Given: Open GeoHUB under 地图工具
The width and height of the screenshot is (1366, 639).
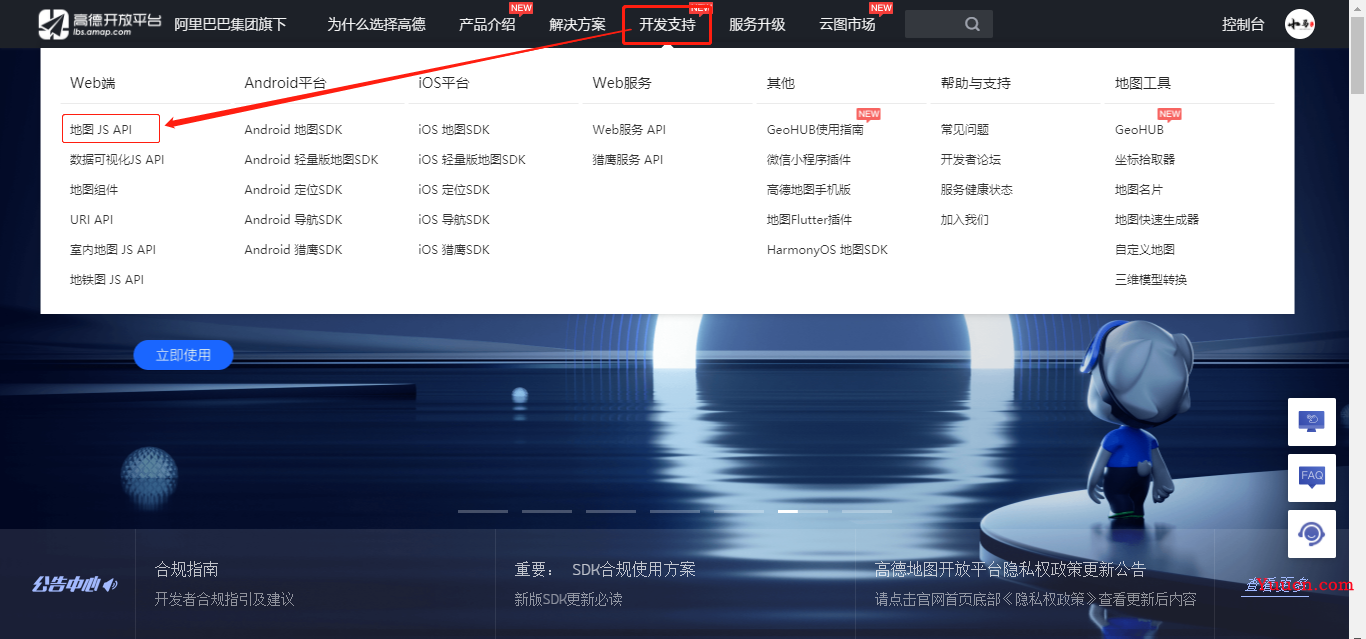Looking at the screenshot, I should click(x=1139, y=130).
